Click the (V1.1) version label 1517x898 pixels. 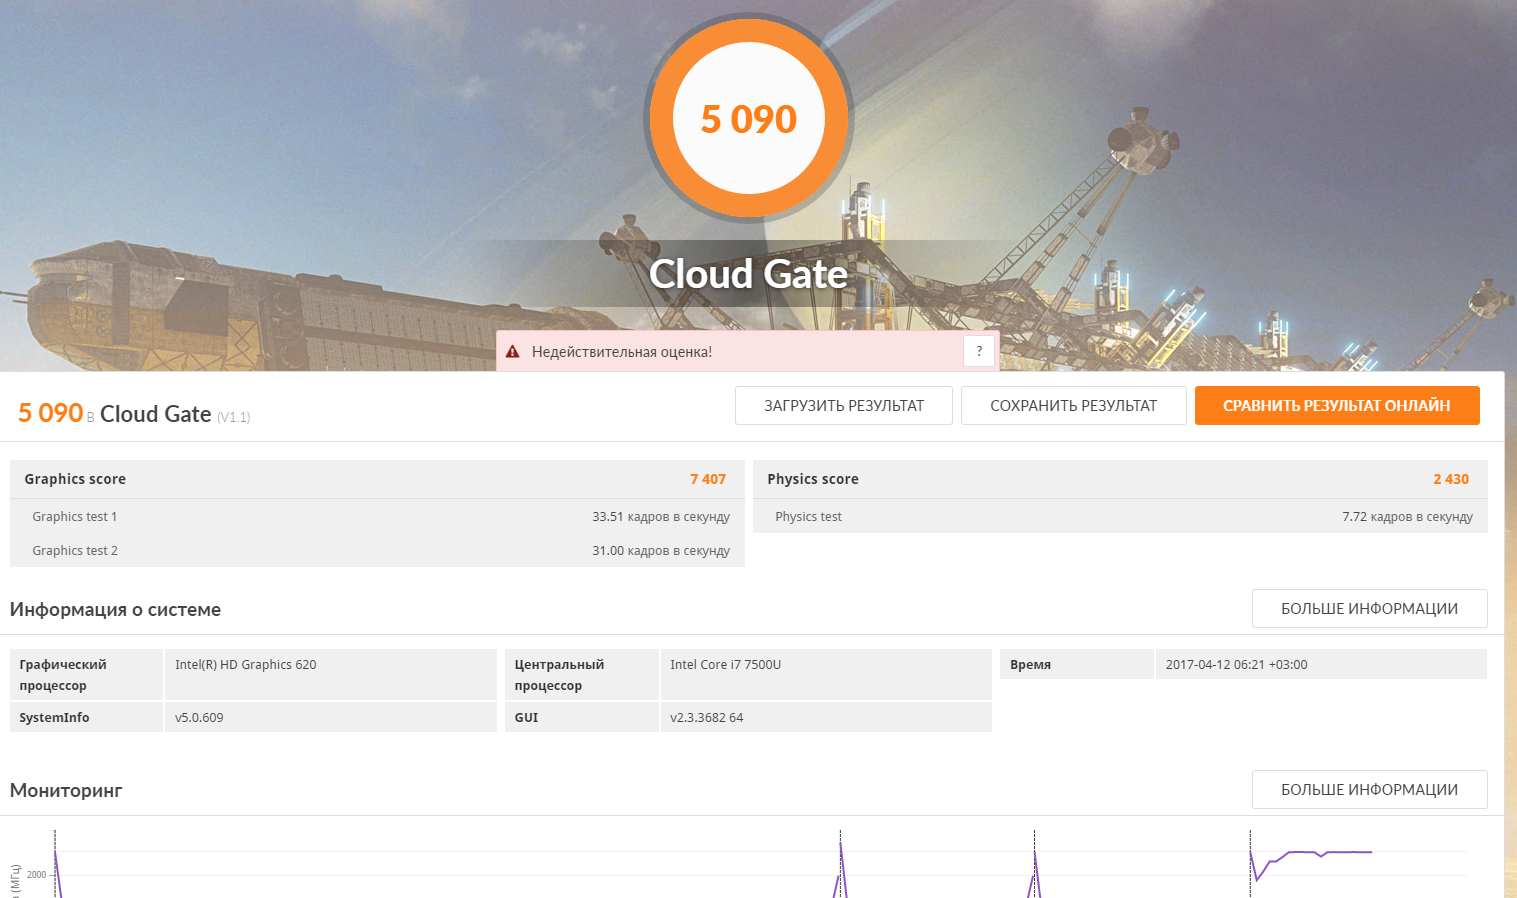point(234,418)
